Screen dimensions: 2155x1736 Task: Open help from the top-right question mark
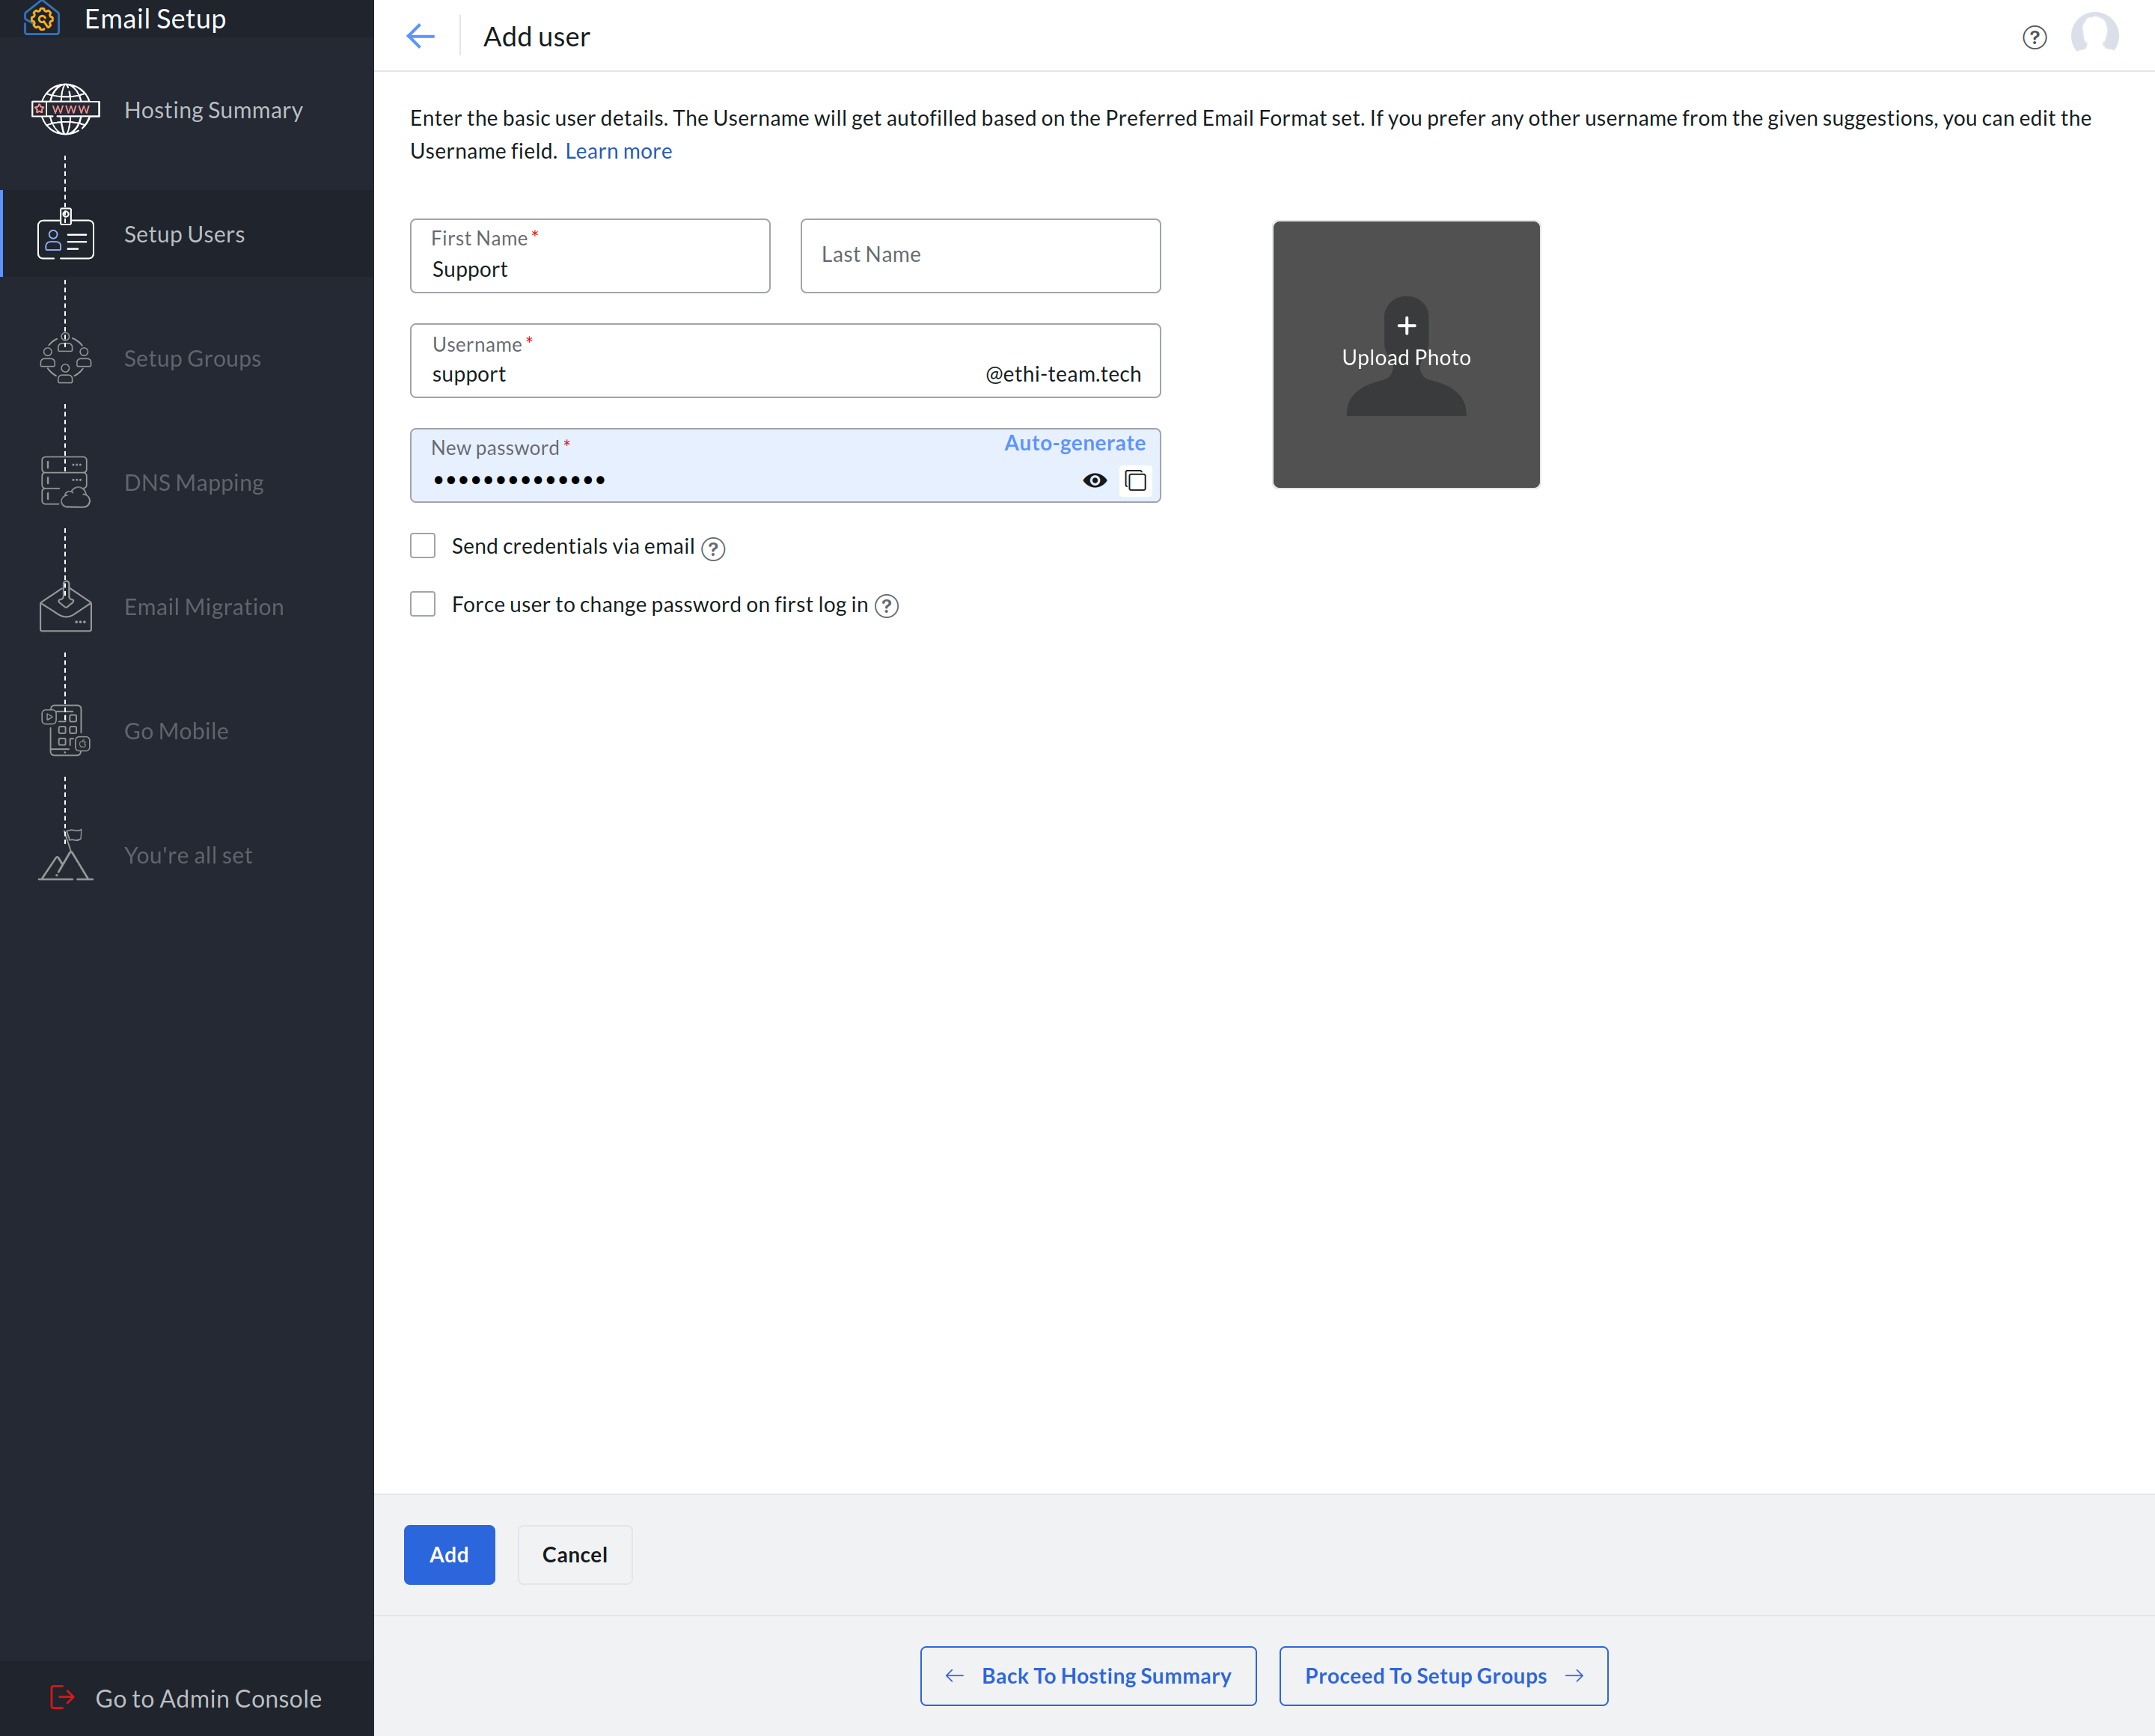tap(2034, 37)
